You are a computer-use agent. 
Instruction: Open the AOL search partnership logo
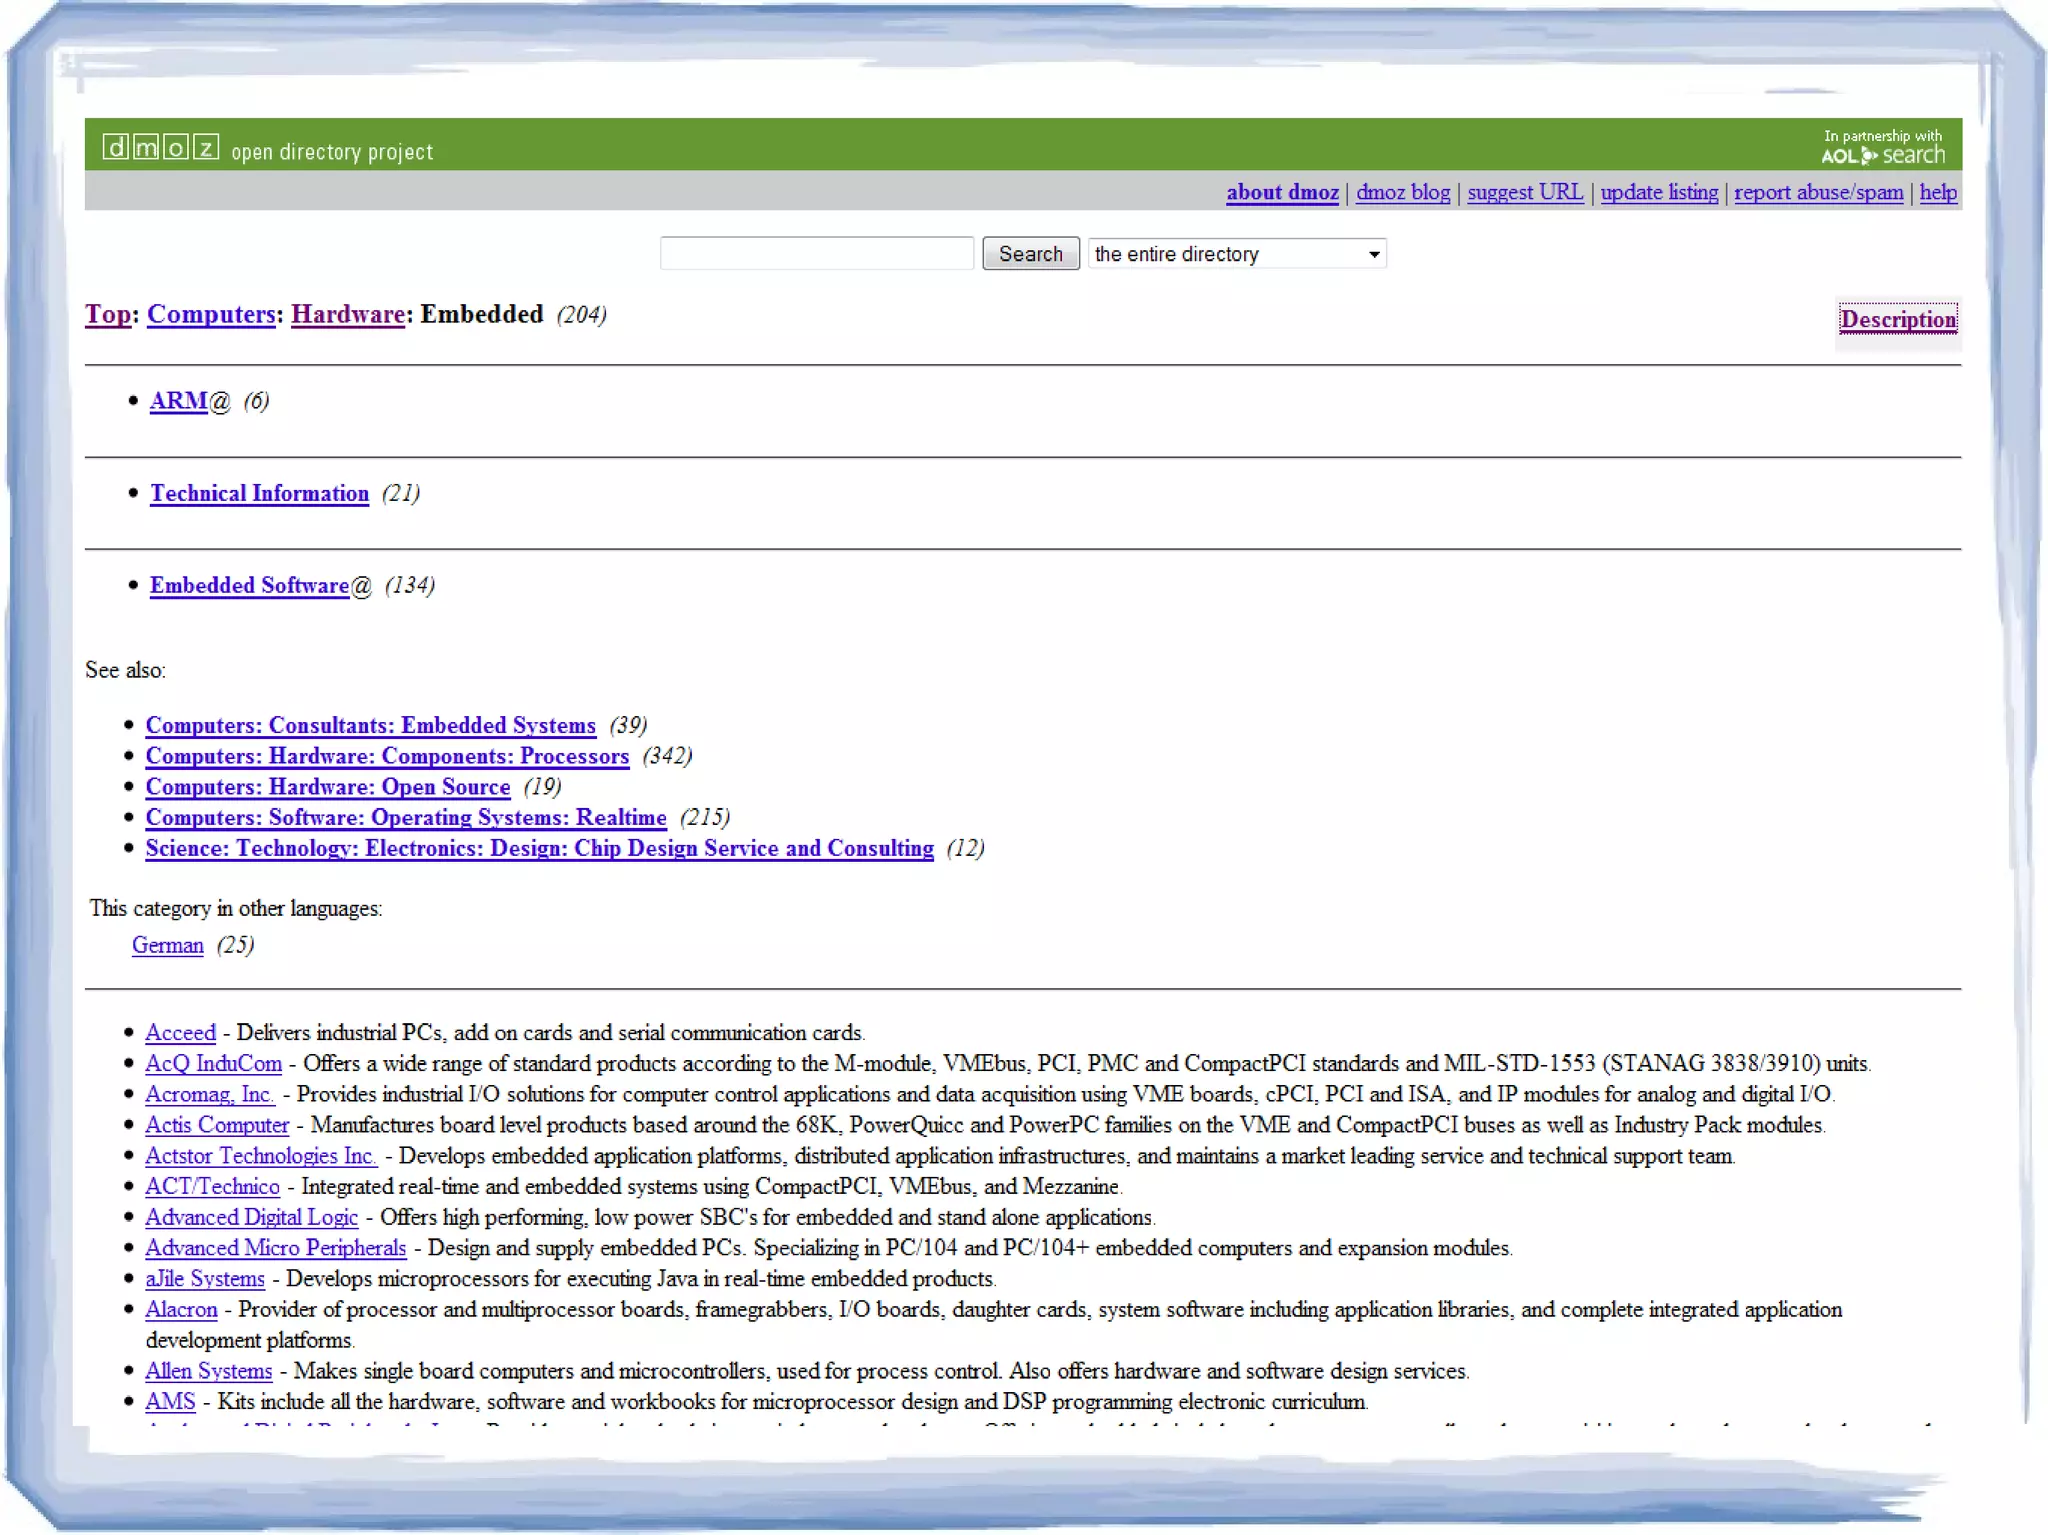point(1882,147)
